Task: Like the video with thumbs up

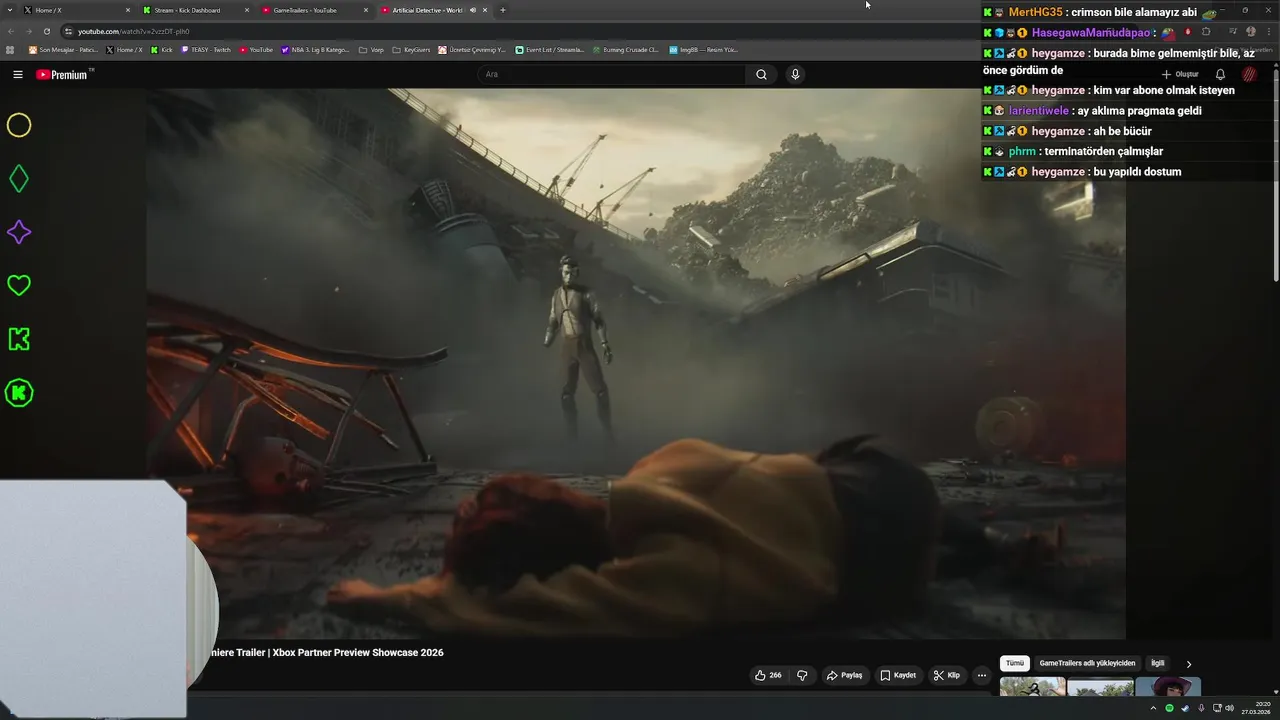Action: 768,675
